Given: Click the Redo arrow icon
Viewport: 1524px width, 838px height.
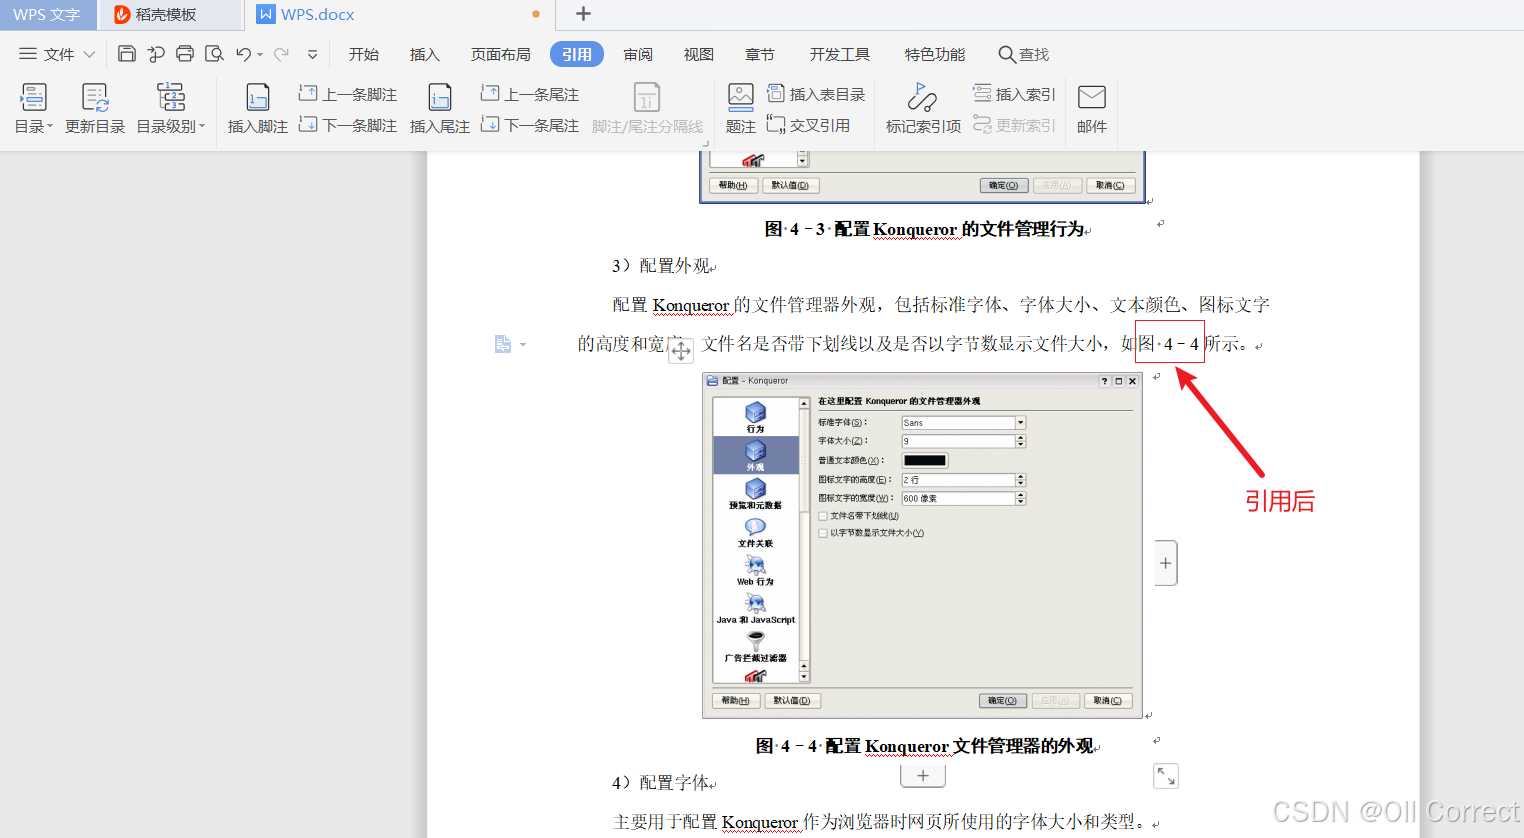Looking at the screenshot, I should (281, 54).
